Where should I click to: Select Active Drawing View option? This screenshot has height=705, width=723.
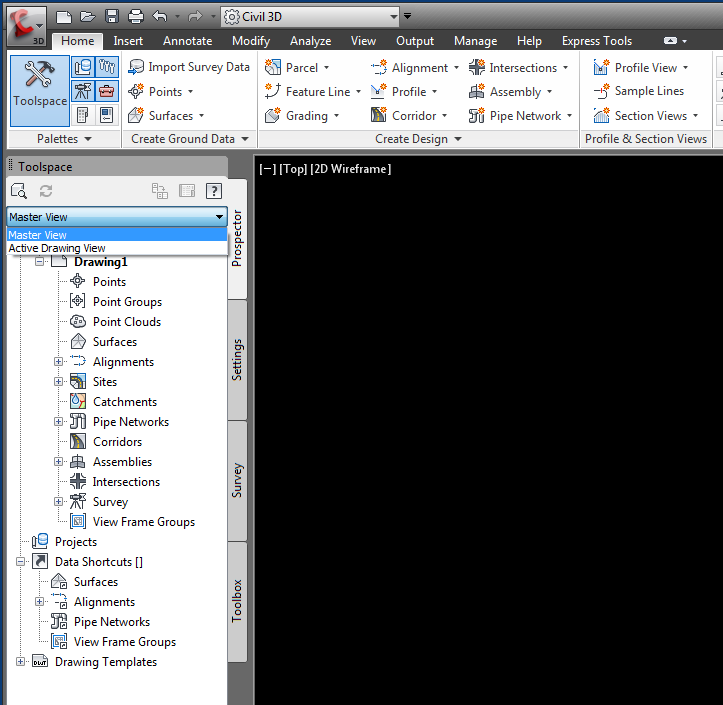(117, 248)
